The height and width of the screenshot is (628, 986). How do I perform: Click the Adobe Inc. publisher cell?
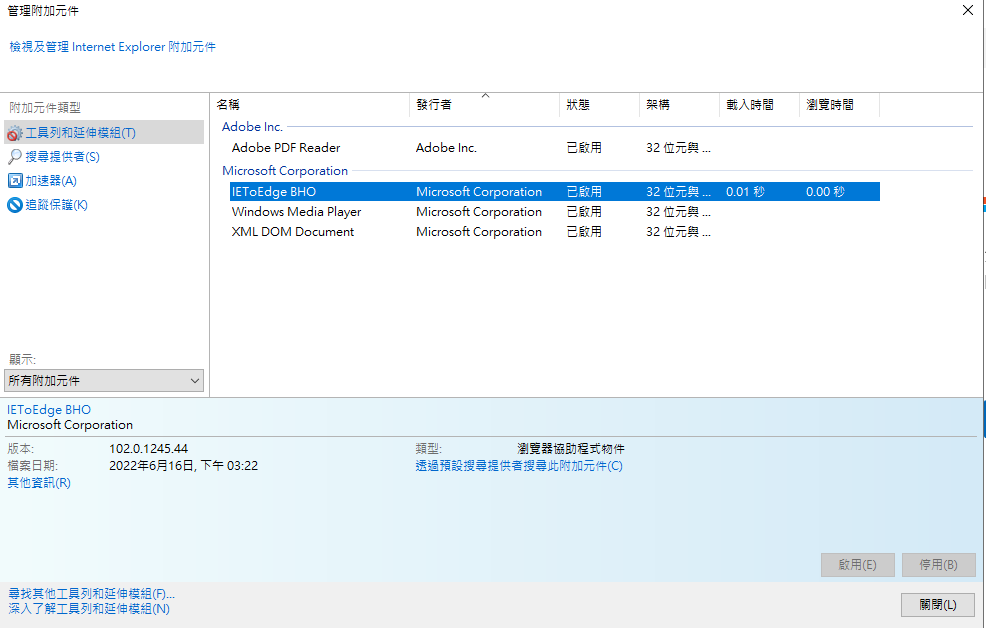[446, 148]
